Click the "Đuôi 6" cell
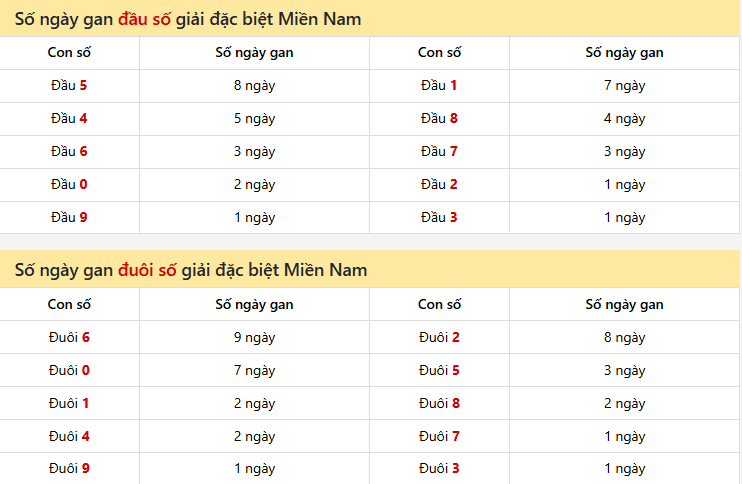 click(x=69, y=338)
